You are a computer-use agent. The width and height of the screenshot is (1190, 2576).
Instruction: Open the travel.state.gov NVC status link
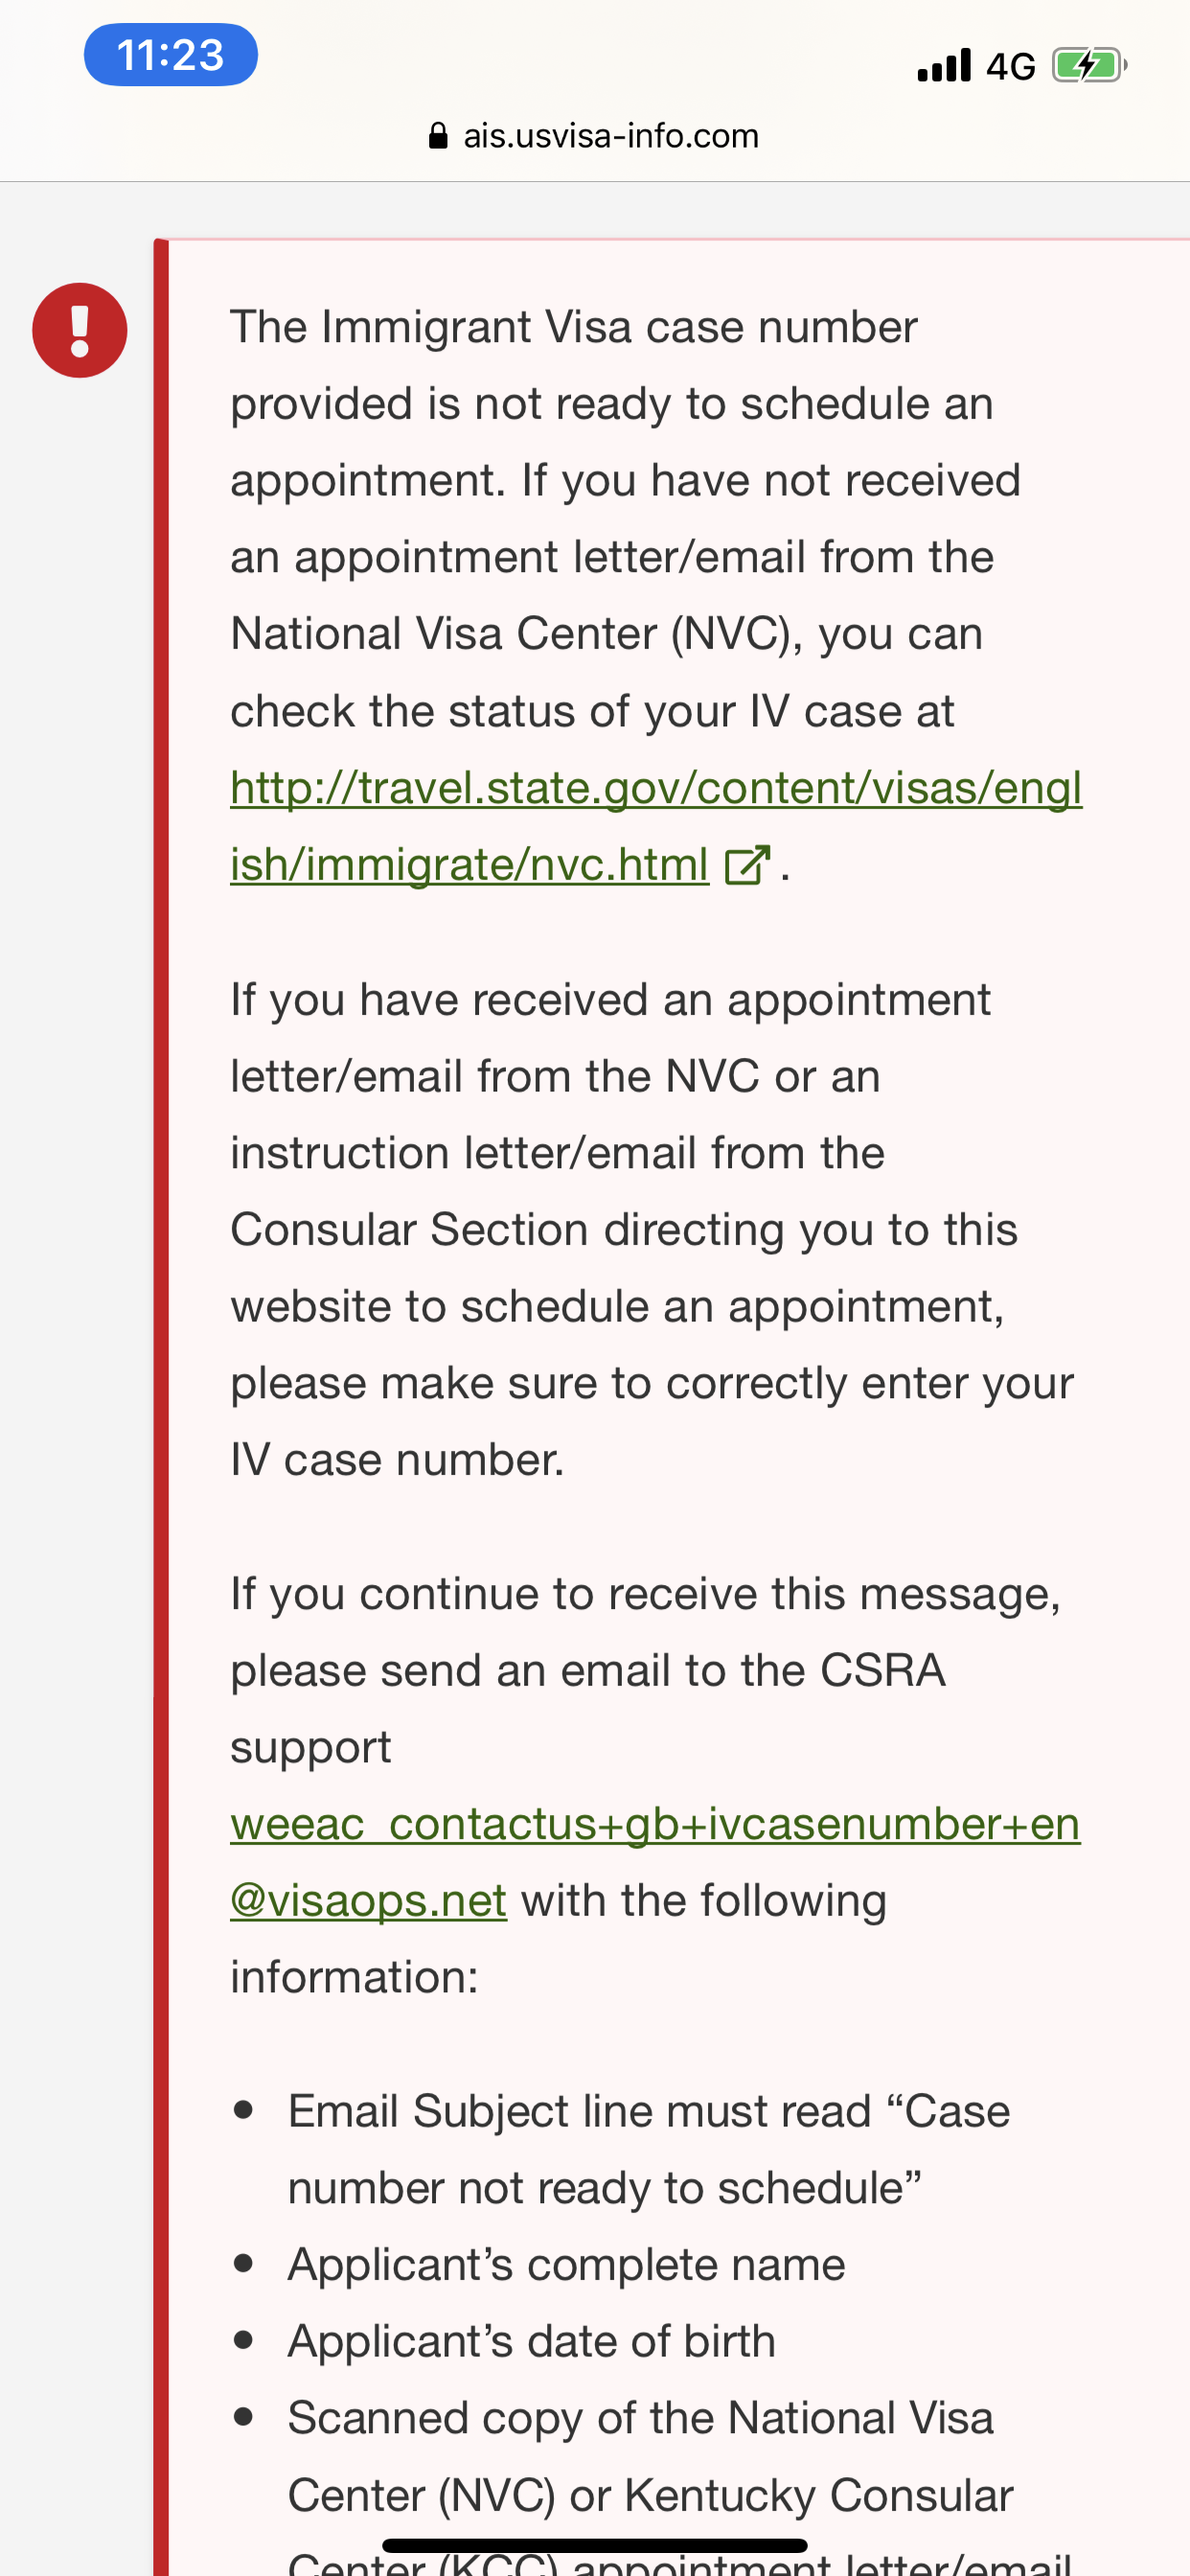(x=656, y=826)
